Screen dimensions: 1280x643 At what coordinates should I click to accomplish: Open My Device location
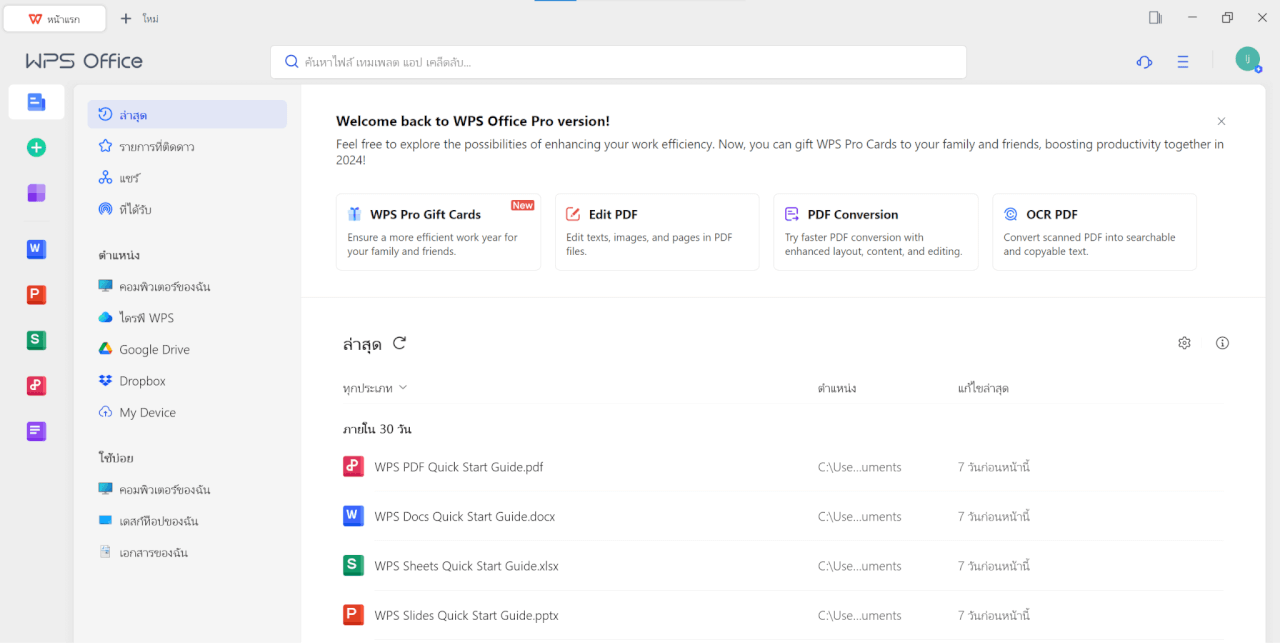pyautogui.click(x=187, y=412)
